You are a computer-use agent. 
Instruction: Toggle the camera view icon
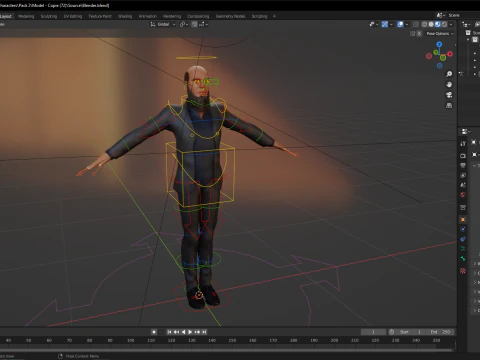(x=449, y=95)
